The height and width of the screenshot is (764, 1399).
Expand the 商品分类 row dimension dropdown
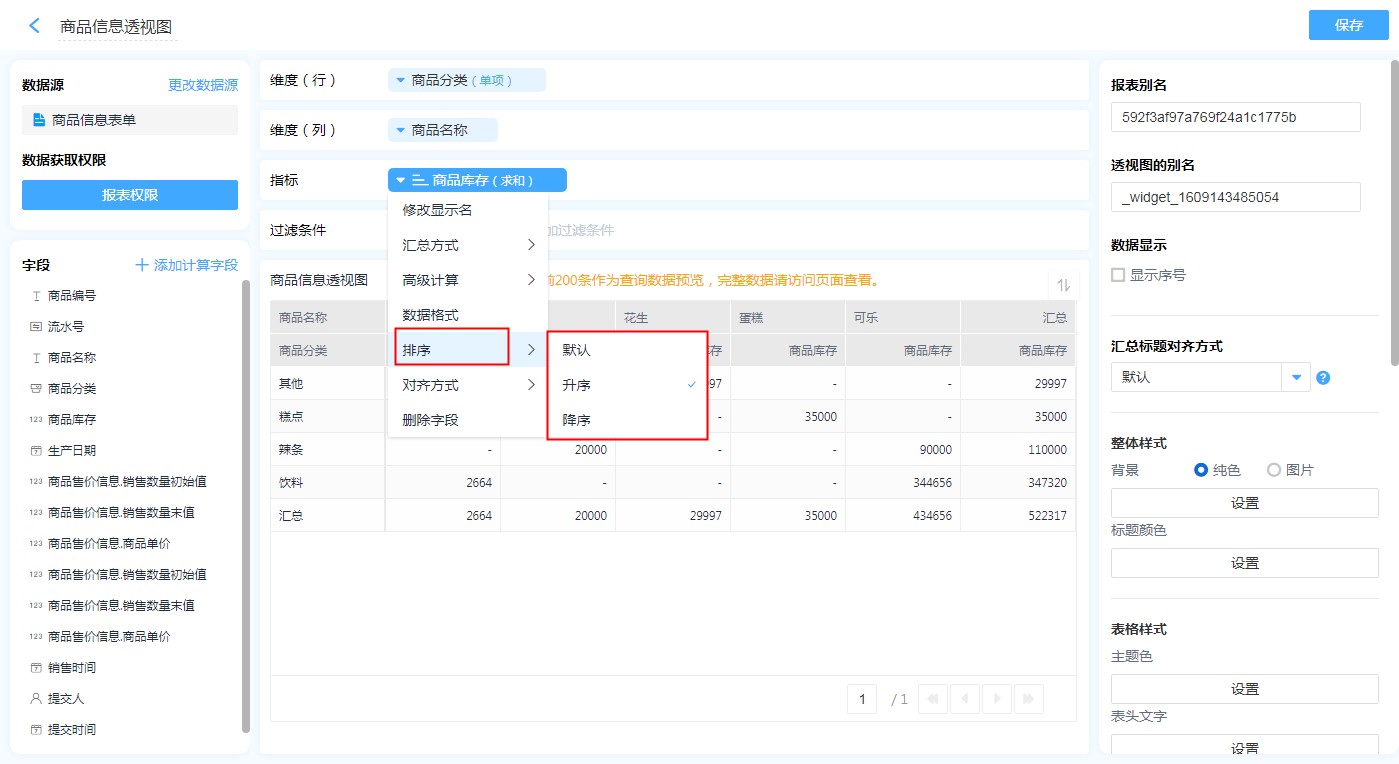401,80
